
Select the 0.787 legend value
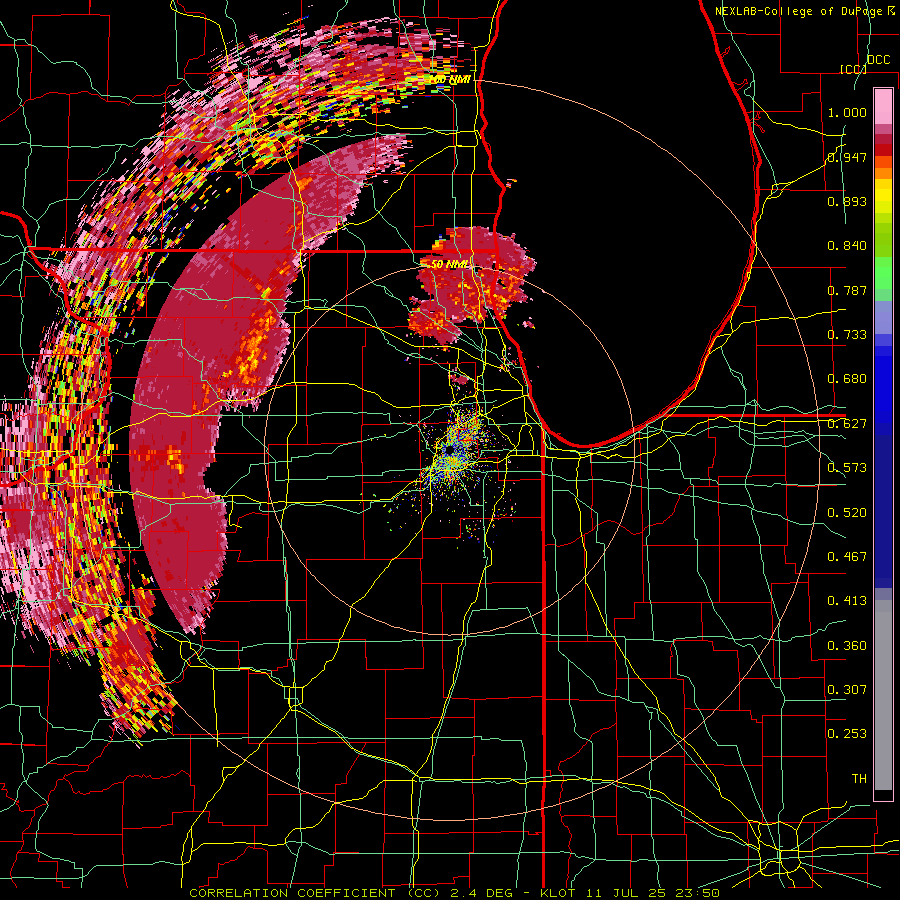[847, 290]
